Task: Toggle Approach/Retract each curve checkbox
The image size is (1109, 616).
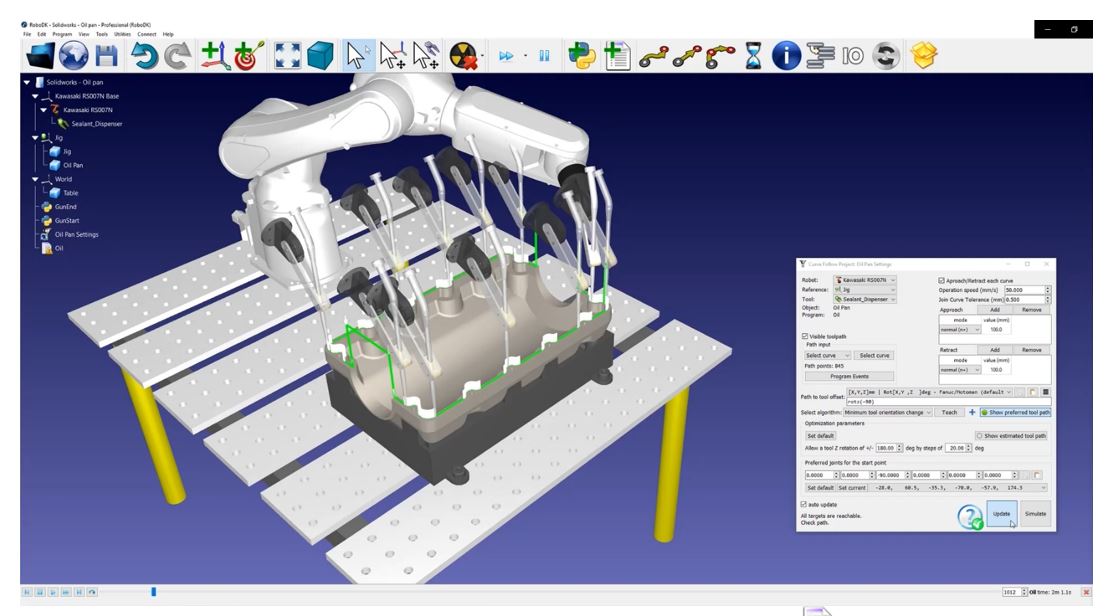Action: 941,281
